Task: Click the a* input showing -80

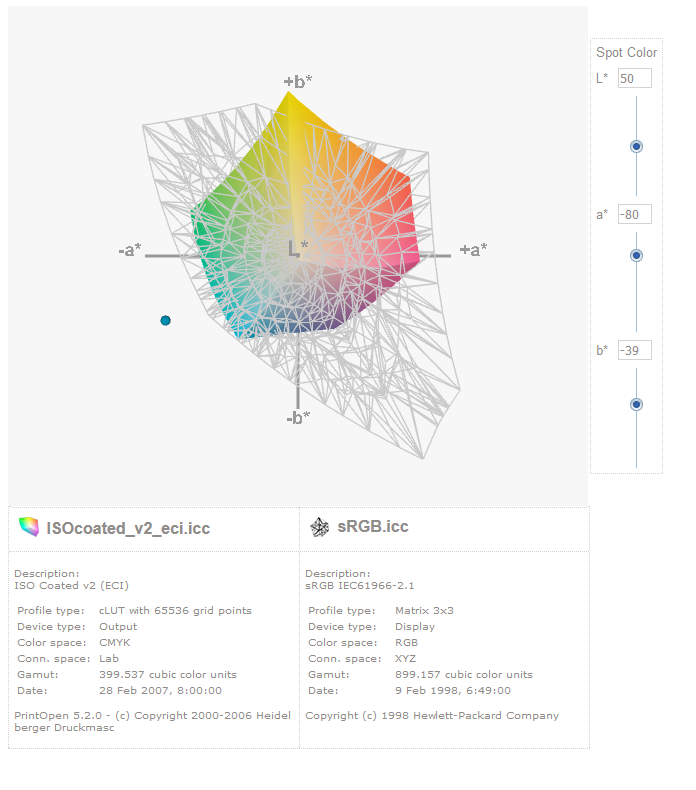Action: [635, 215]
